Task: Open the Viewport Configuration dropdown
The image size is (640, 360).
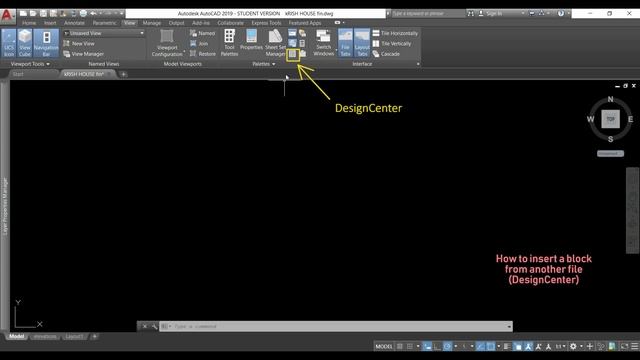Action: [167, 43]
